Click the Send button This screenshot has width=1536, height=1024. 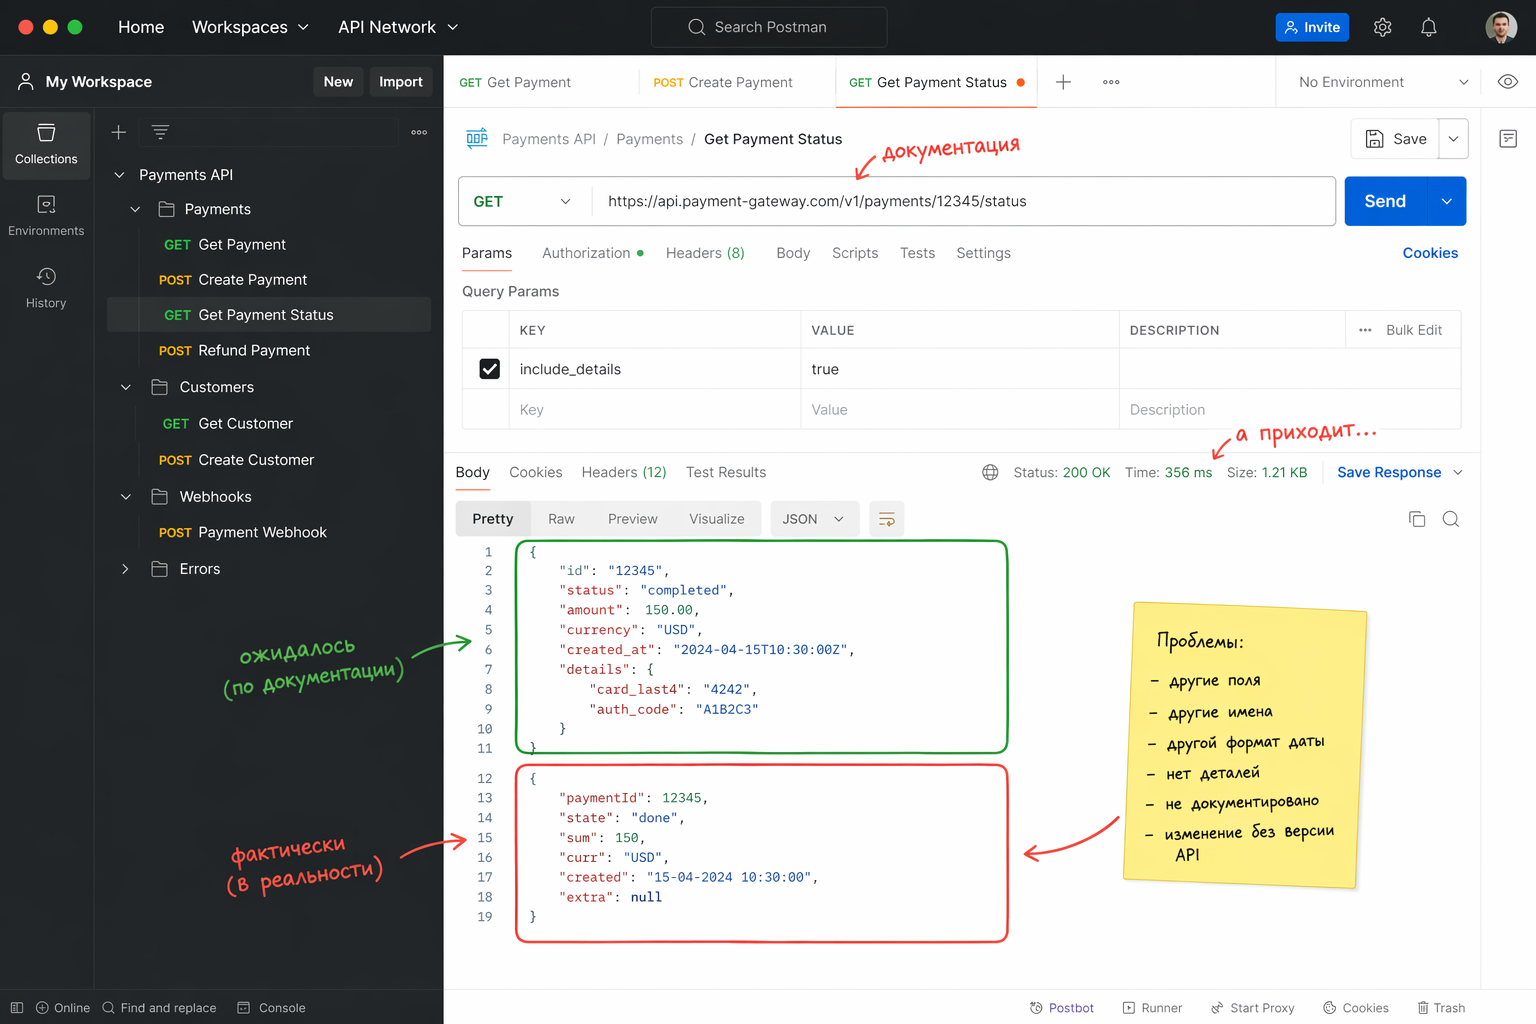coord(1385,202)
